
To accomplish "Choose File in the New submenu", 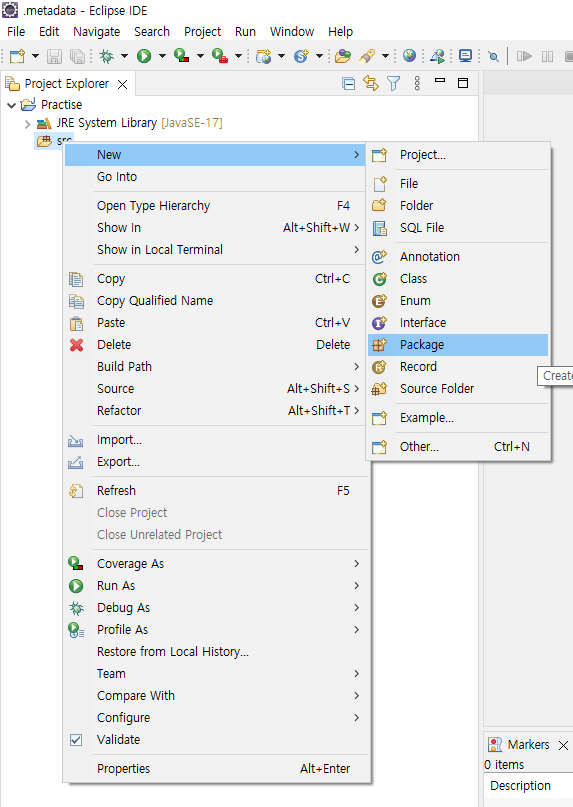I will (x=458, y=184).
